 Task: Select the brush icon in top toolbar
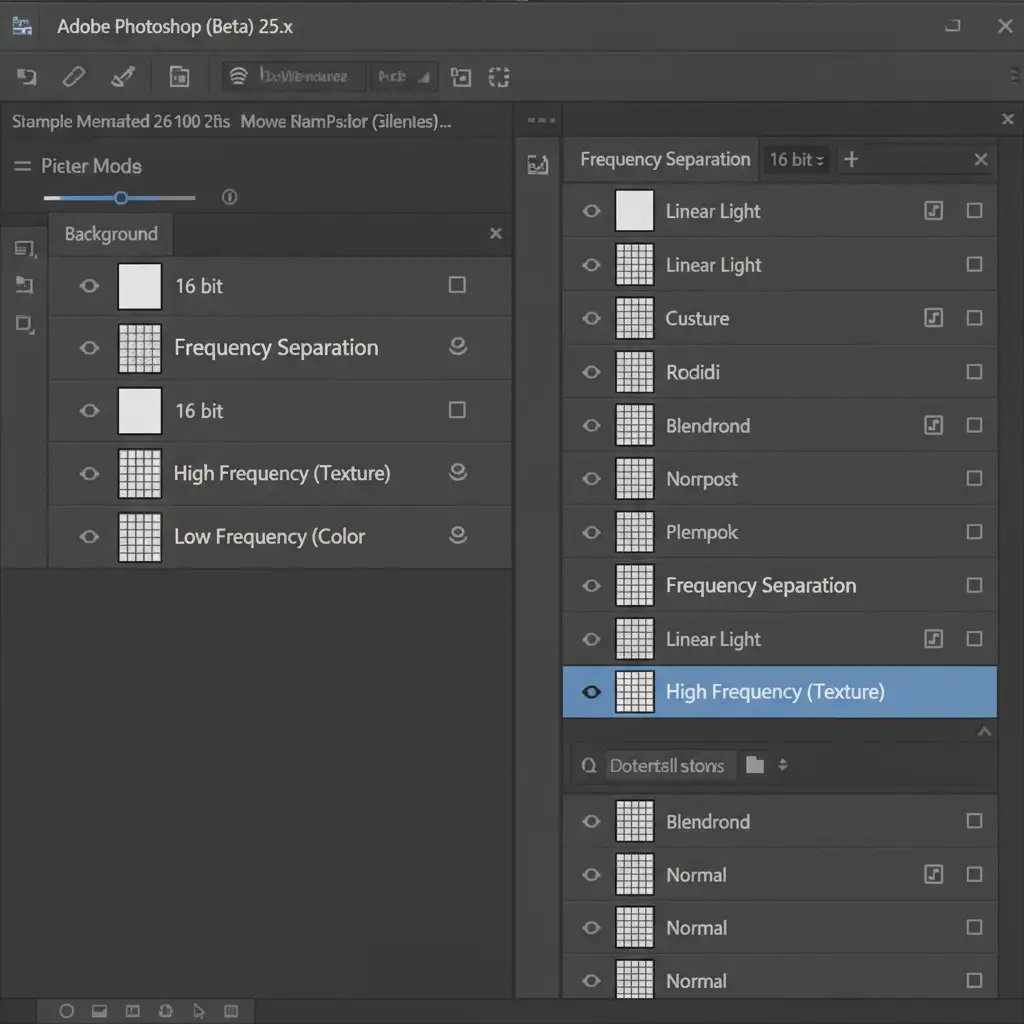[122, 77]
